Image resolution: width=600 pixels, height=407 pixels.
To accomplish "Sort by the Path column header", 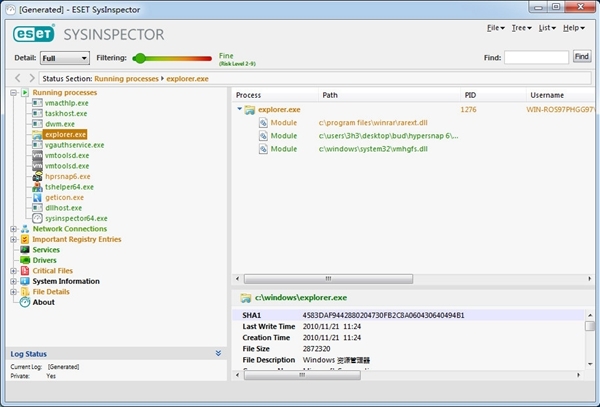I will coord(389,95).
